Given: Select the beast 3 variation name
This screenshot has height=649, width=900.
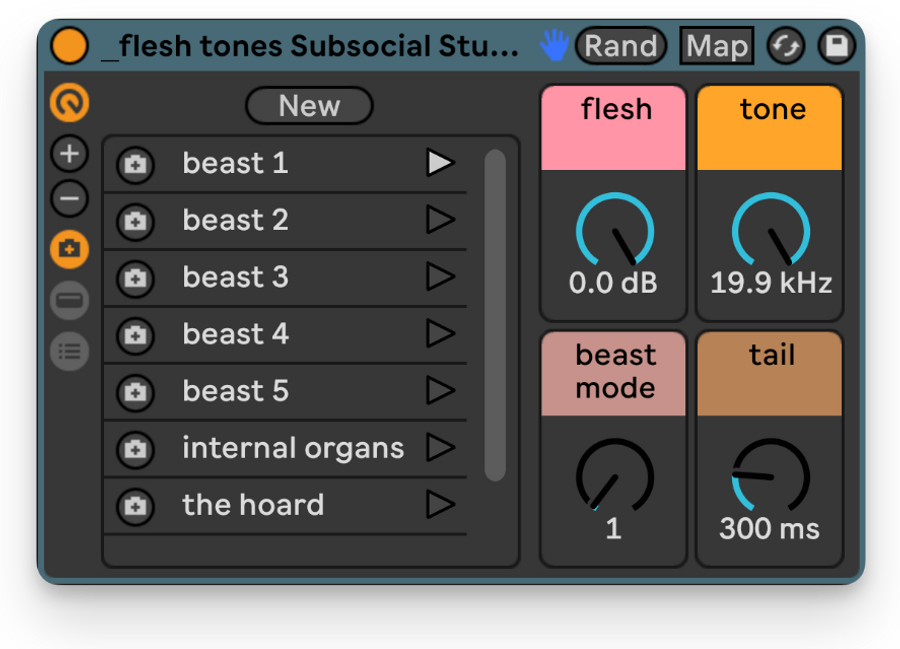Looking at the screenshot, I should coord(235,277).
